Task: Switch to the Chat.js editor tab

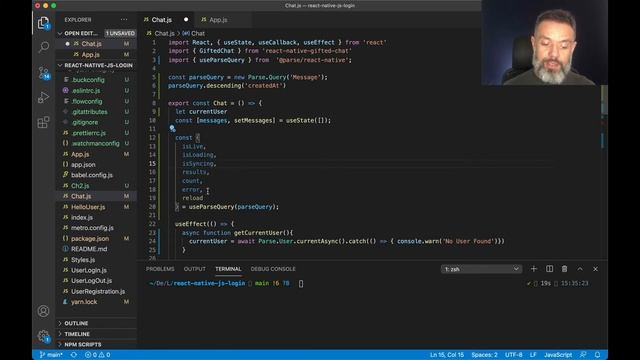Action: coord(162,20)
